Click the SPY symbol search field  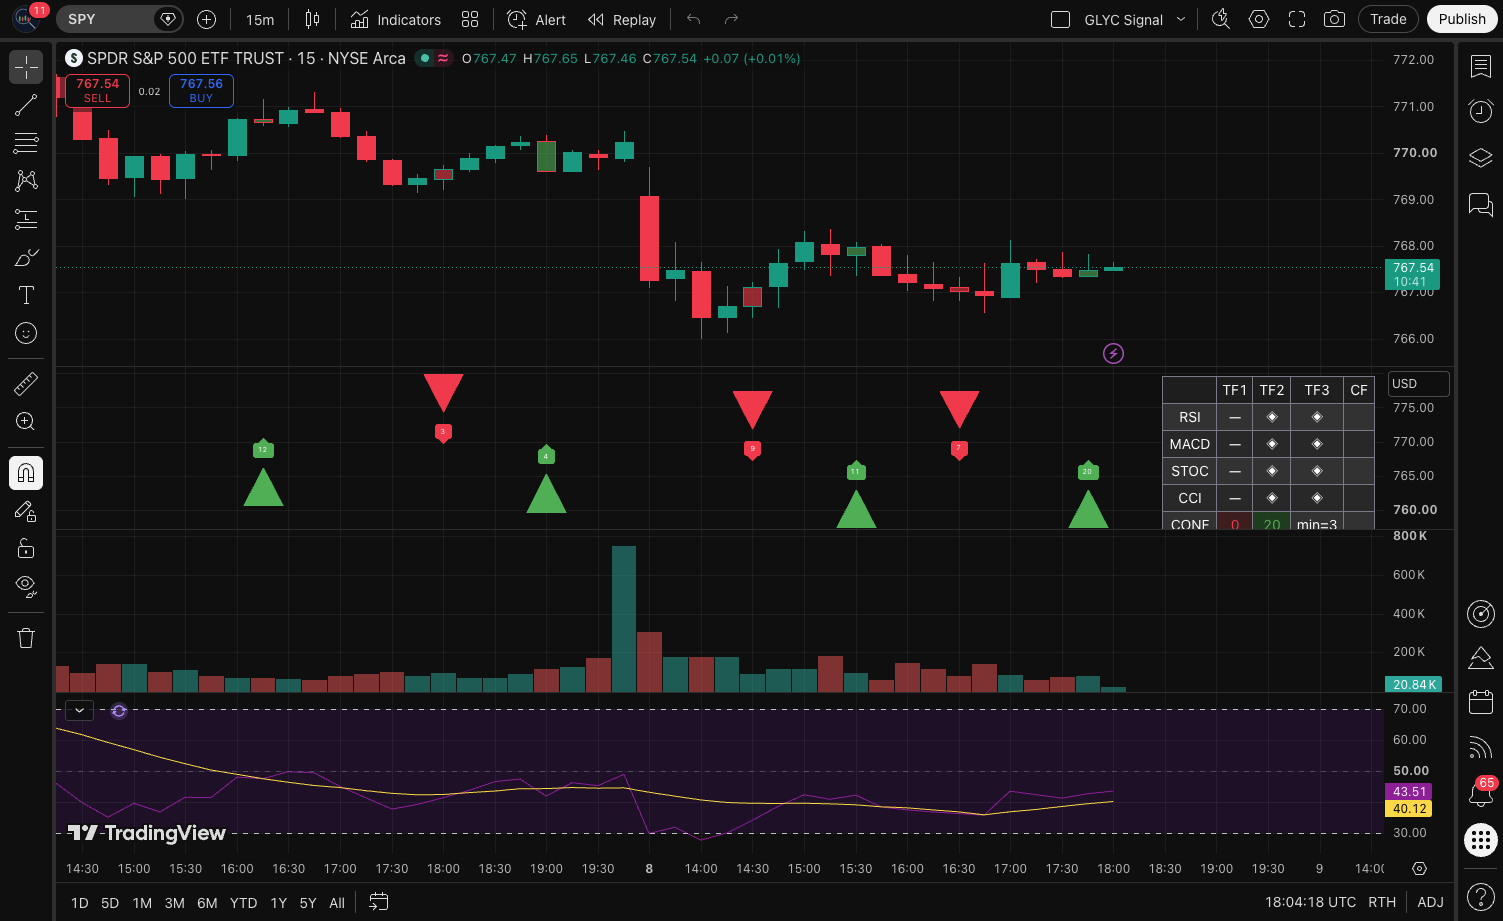119,19
